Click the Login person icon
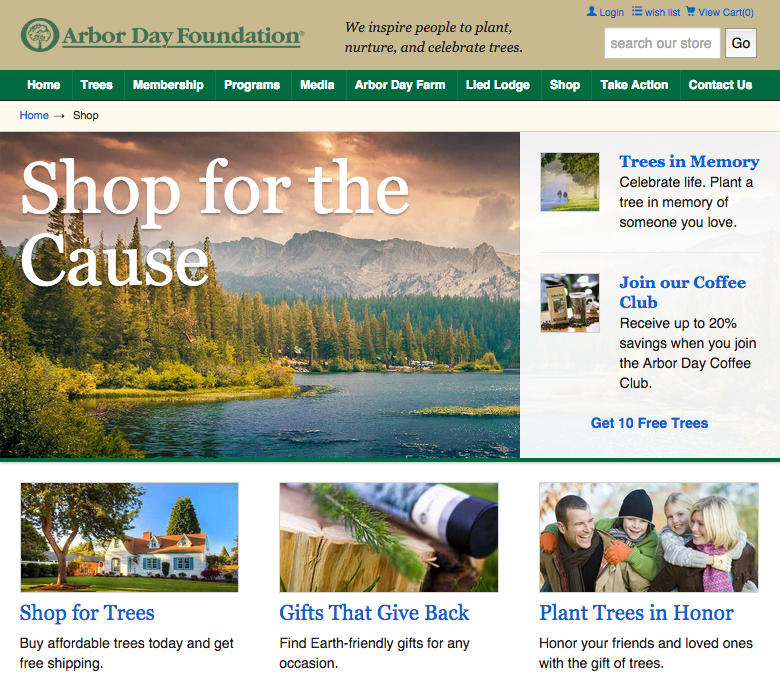Screen dimensions: 780x674 pos(591,11)
